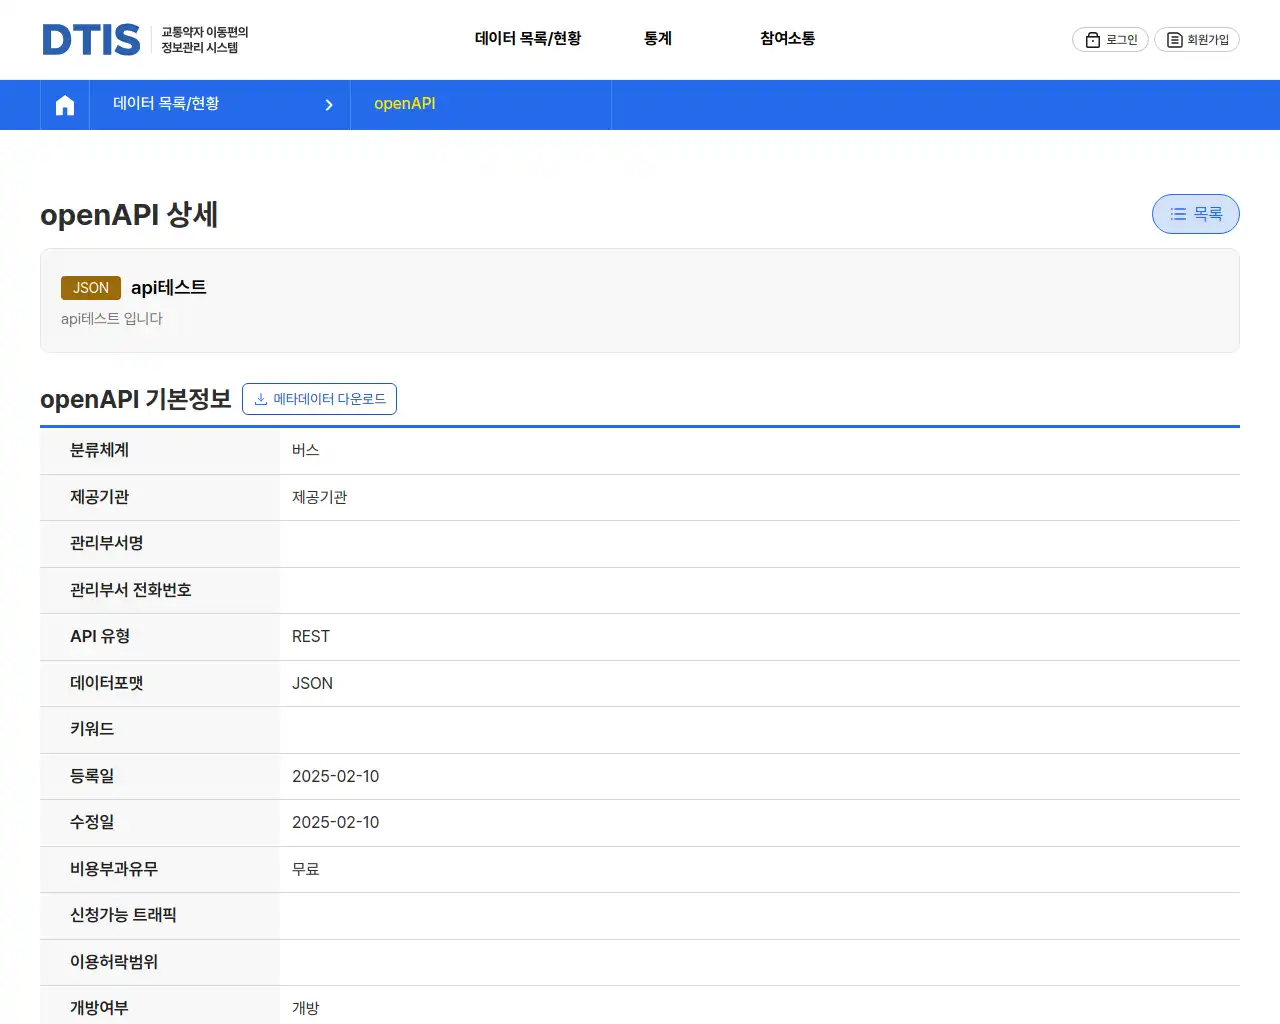Expand 데이터 목록/현황 breadcrumb dropdown
The image size is (1280, 1024).
(x=220, y=105)
